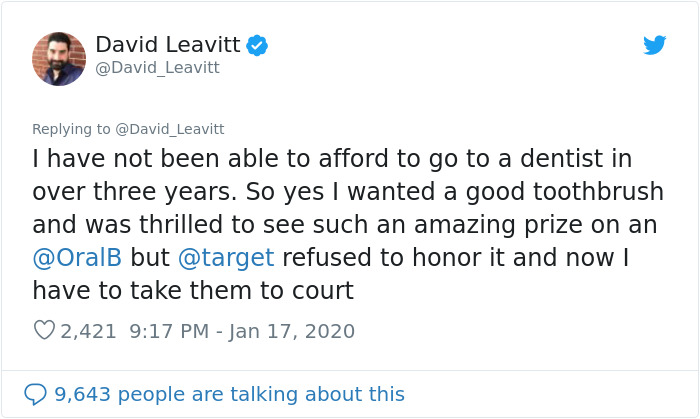Click the 2,421 likes count
This screenshot has height=419, width=700.
tap(89, 330)
